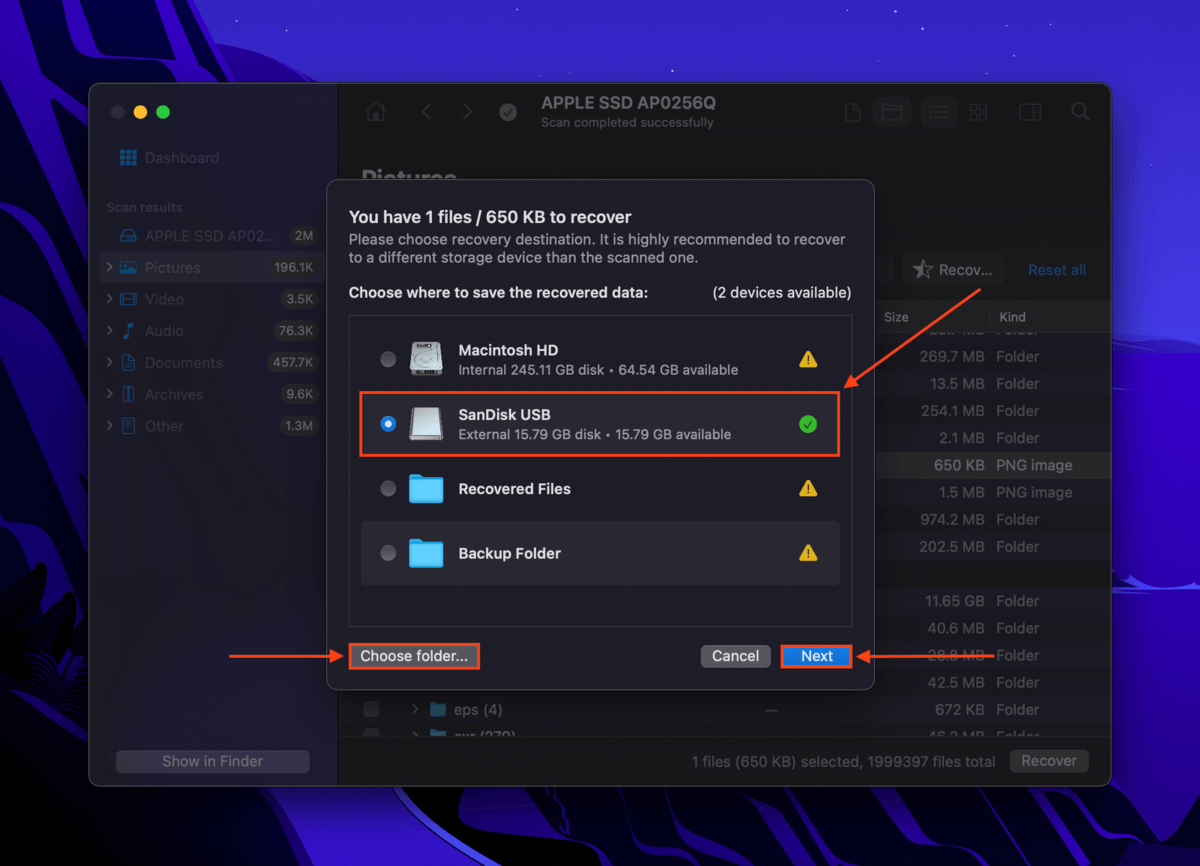Viewport: 1200px width, 866px height.
Task: Navigate forward with the right chevron
Action: point(466,112)
